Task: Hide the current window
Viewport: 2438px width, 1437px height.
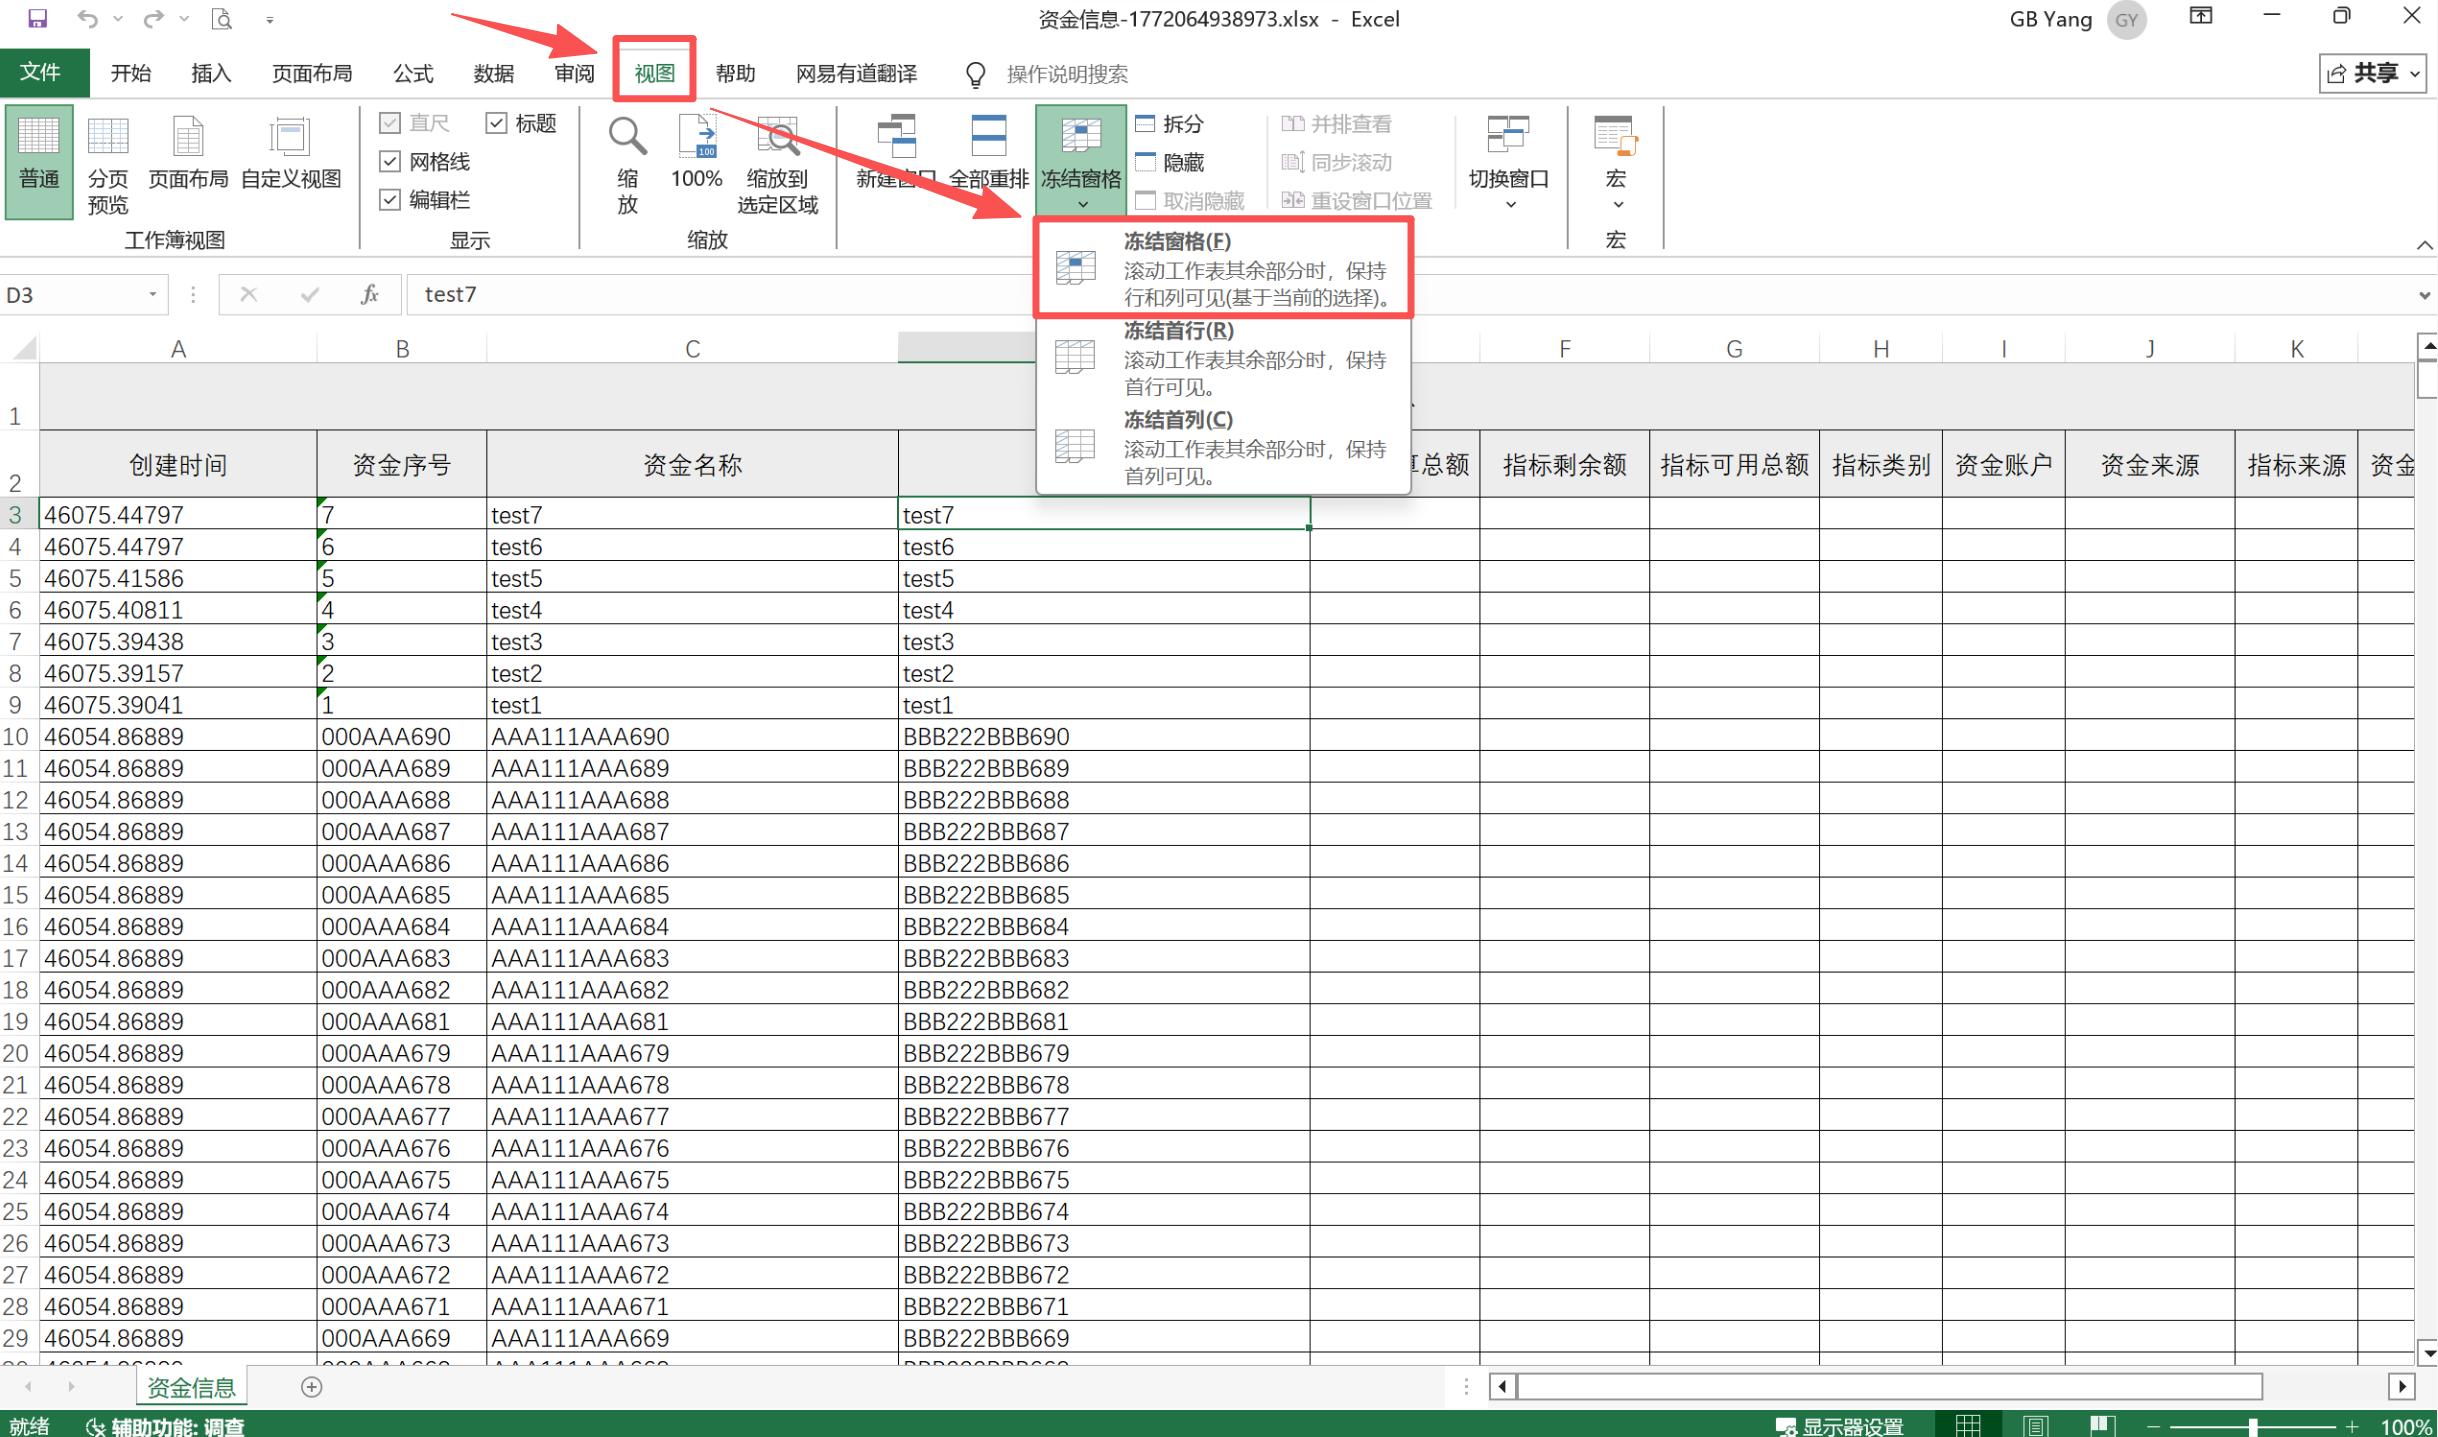Action: coord(1170,162)
